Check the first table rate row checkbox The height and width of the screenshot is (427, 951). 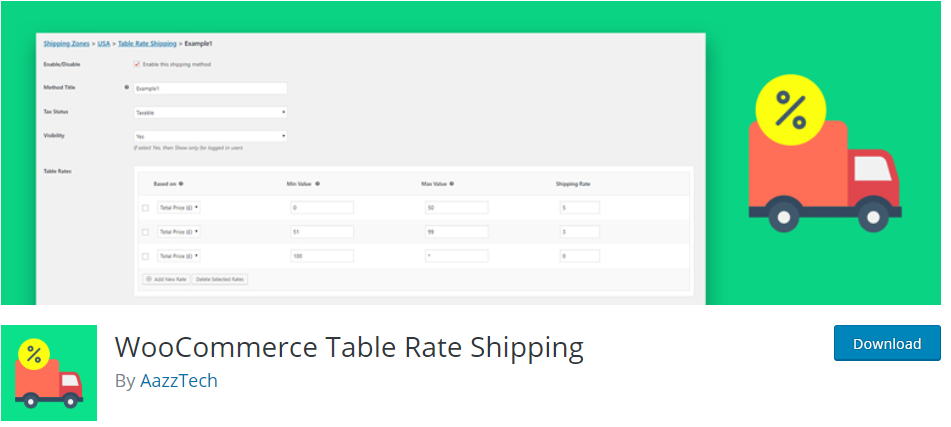[145, 208]
